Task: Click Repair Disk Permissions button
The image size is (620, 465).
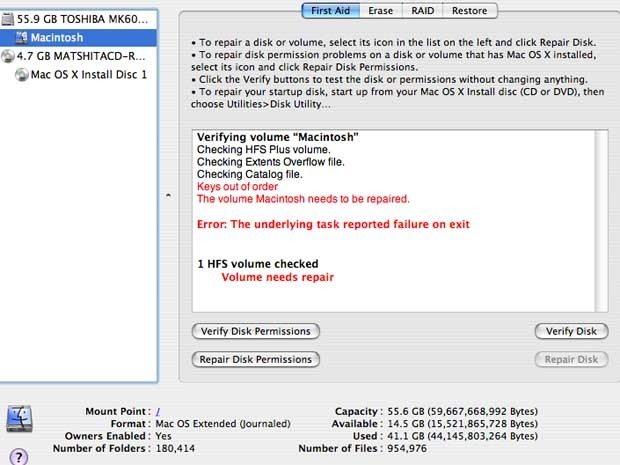Action: point(255,359)
